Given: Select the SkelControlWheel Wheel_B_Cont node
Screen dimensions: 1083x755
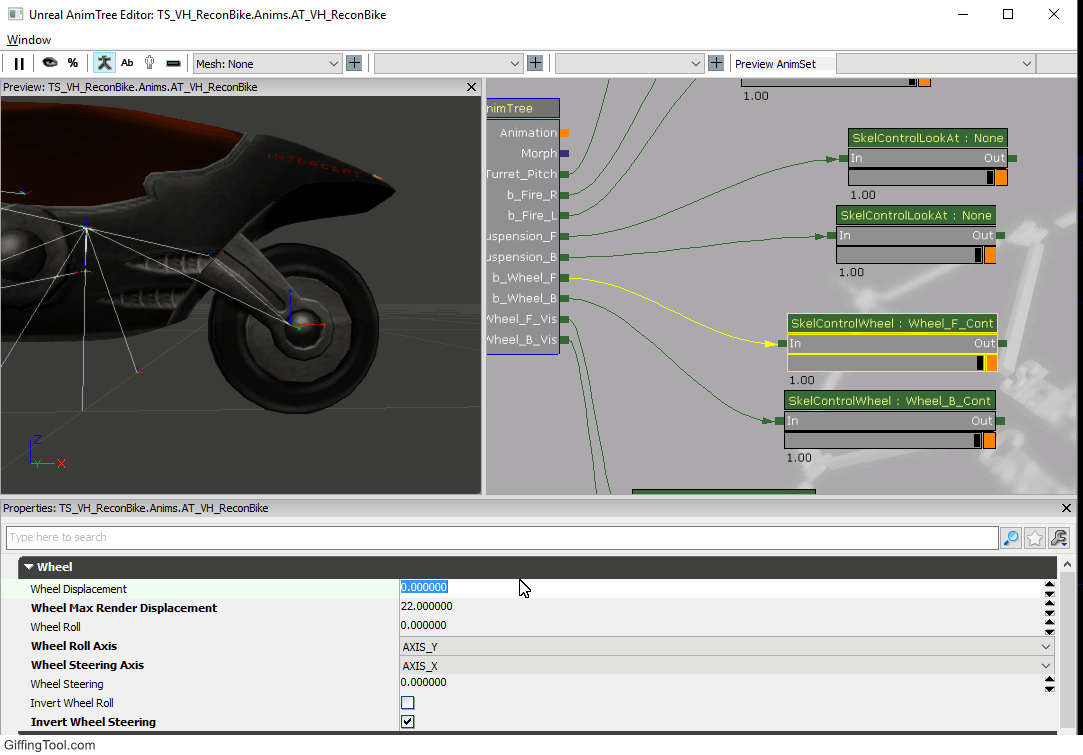Looking at the screenshot, I should (x=890, y=401).
